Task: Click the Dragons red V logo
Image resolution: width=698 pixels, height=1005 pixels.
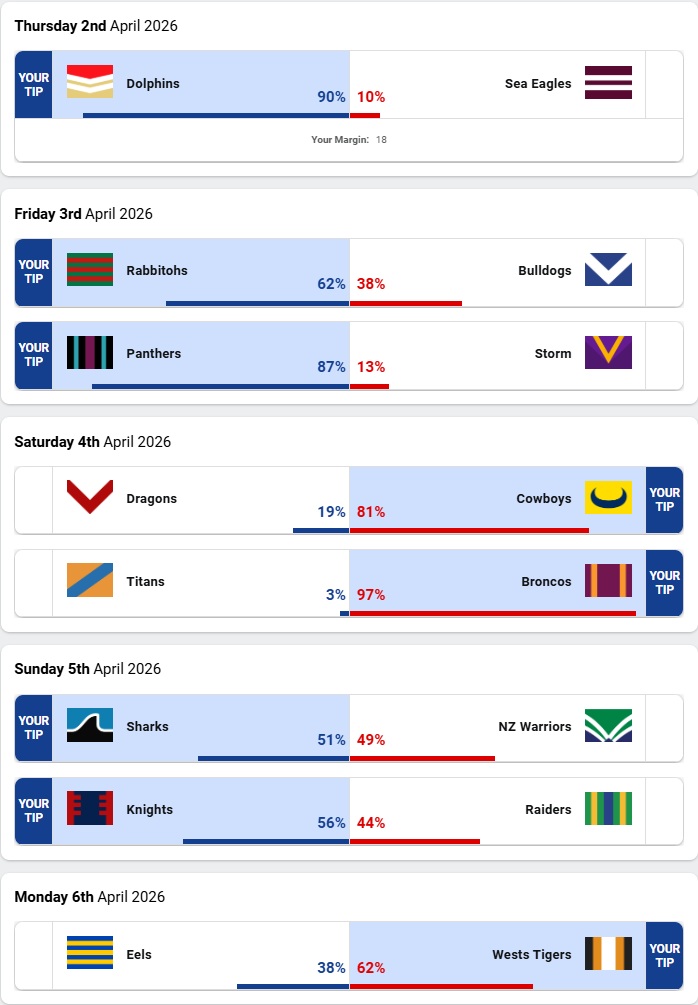Action: tap(90, 498)
